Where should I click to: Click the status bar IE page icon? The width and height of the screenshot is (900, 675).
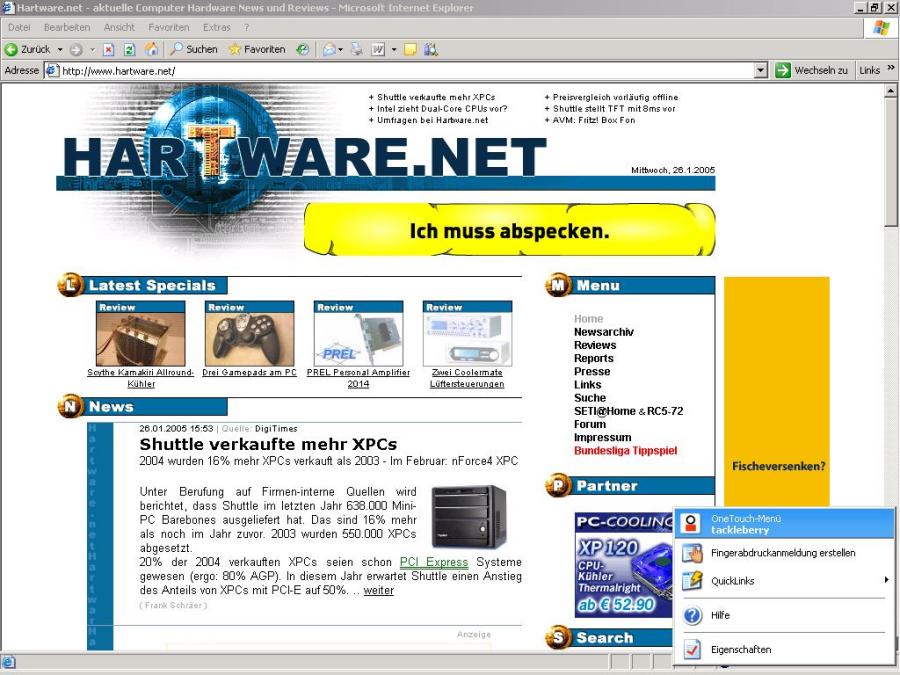coord(9,662)
